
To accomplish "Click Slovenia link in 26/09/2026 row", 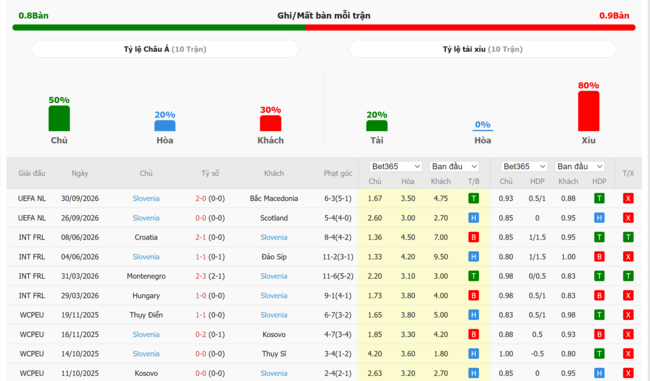I will coord(146,218).
